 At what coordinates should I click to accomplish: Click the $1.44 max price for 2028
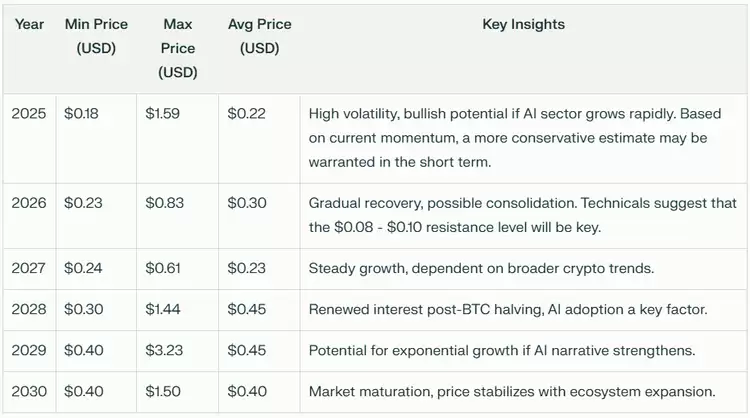click(x=164, y=309)
